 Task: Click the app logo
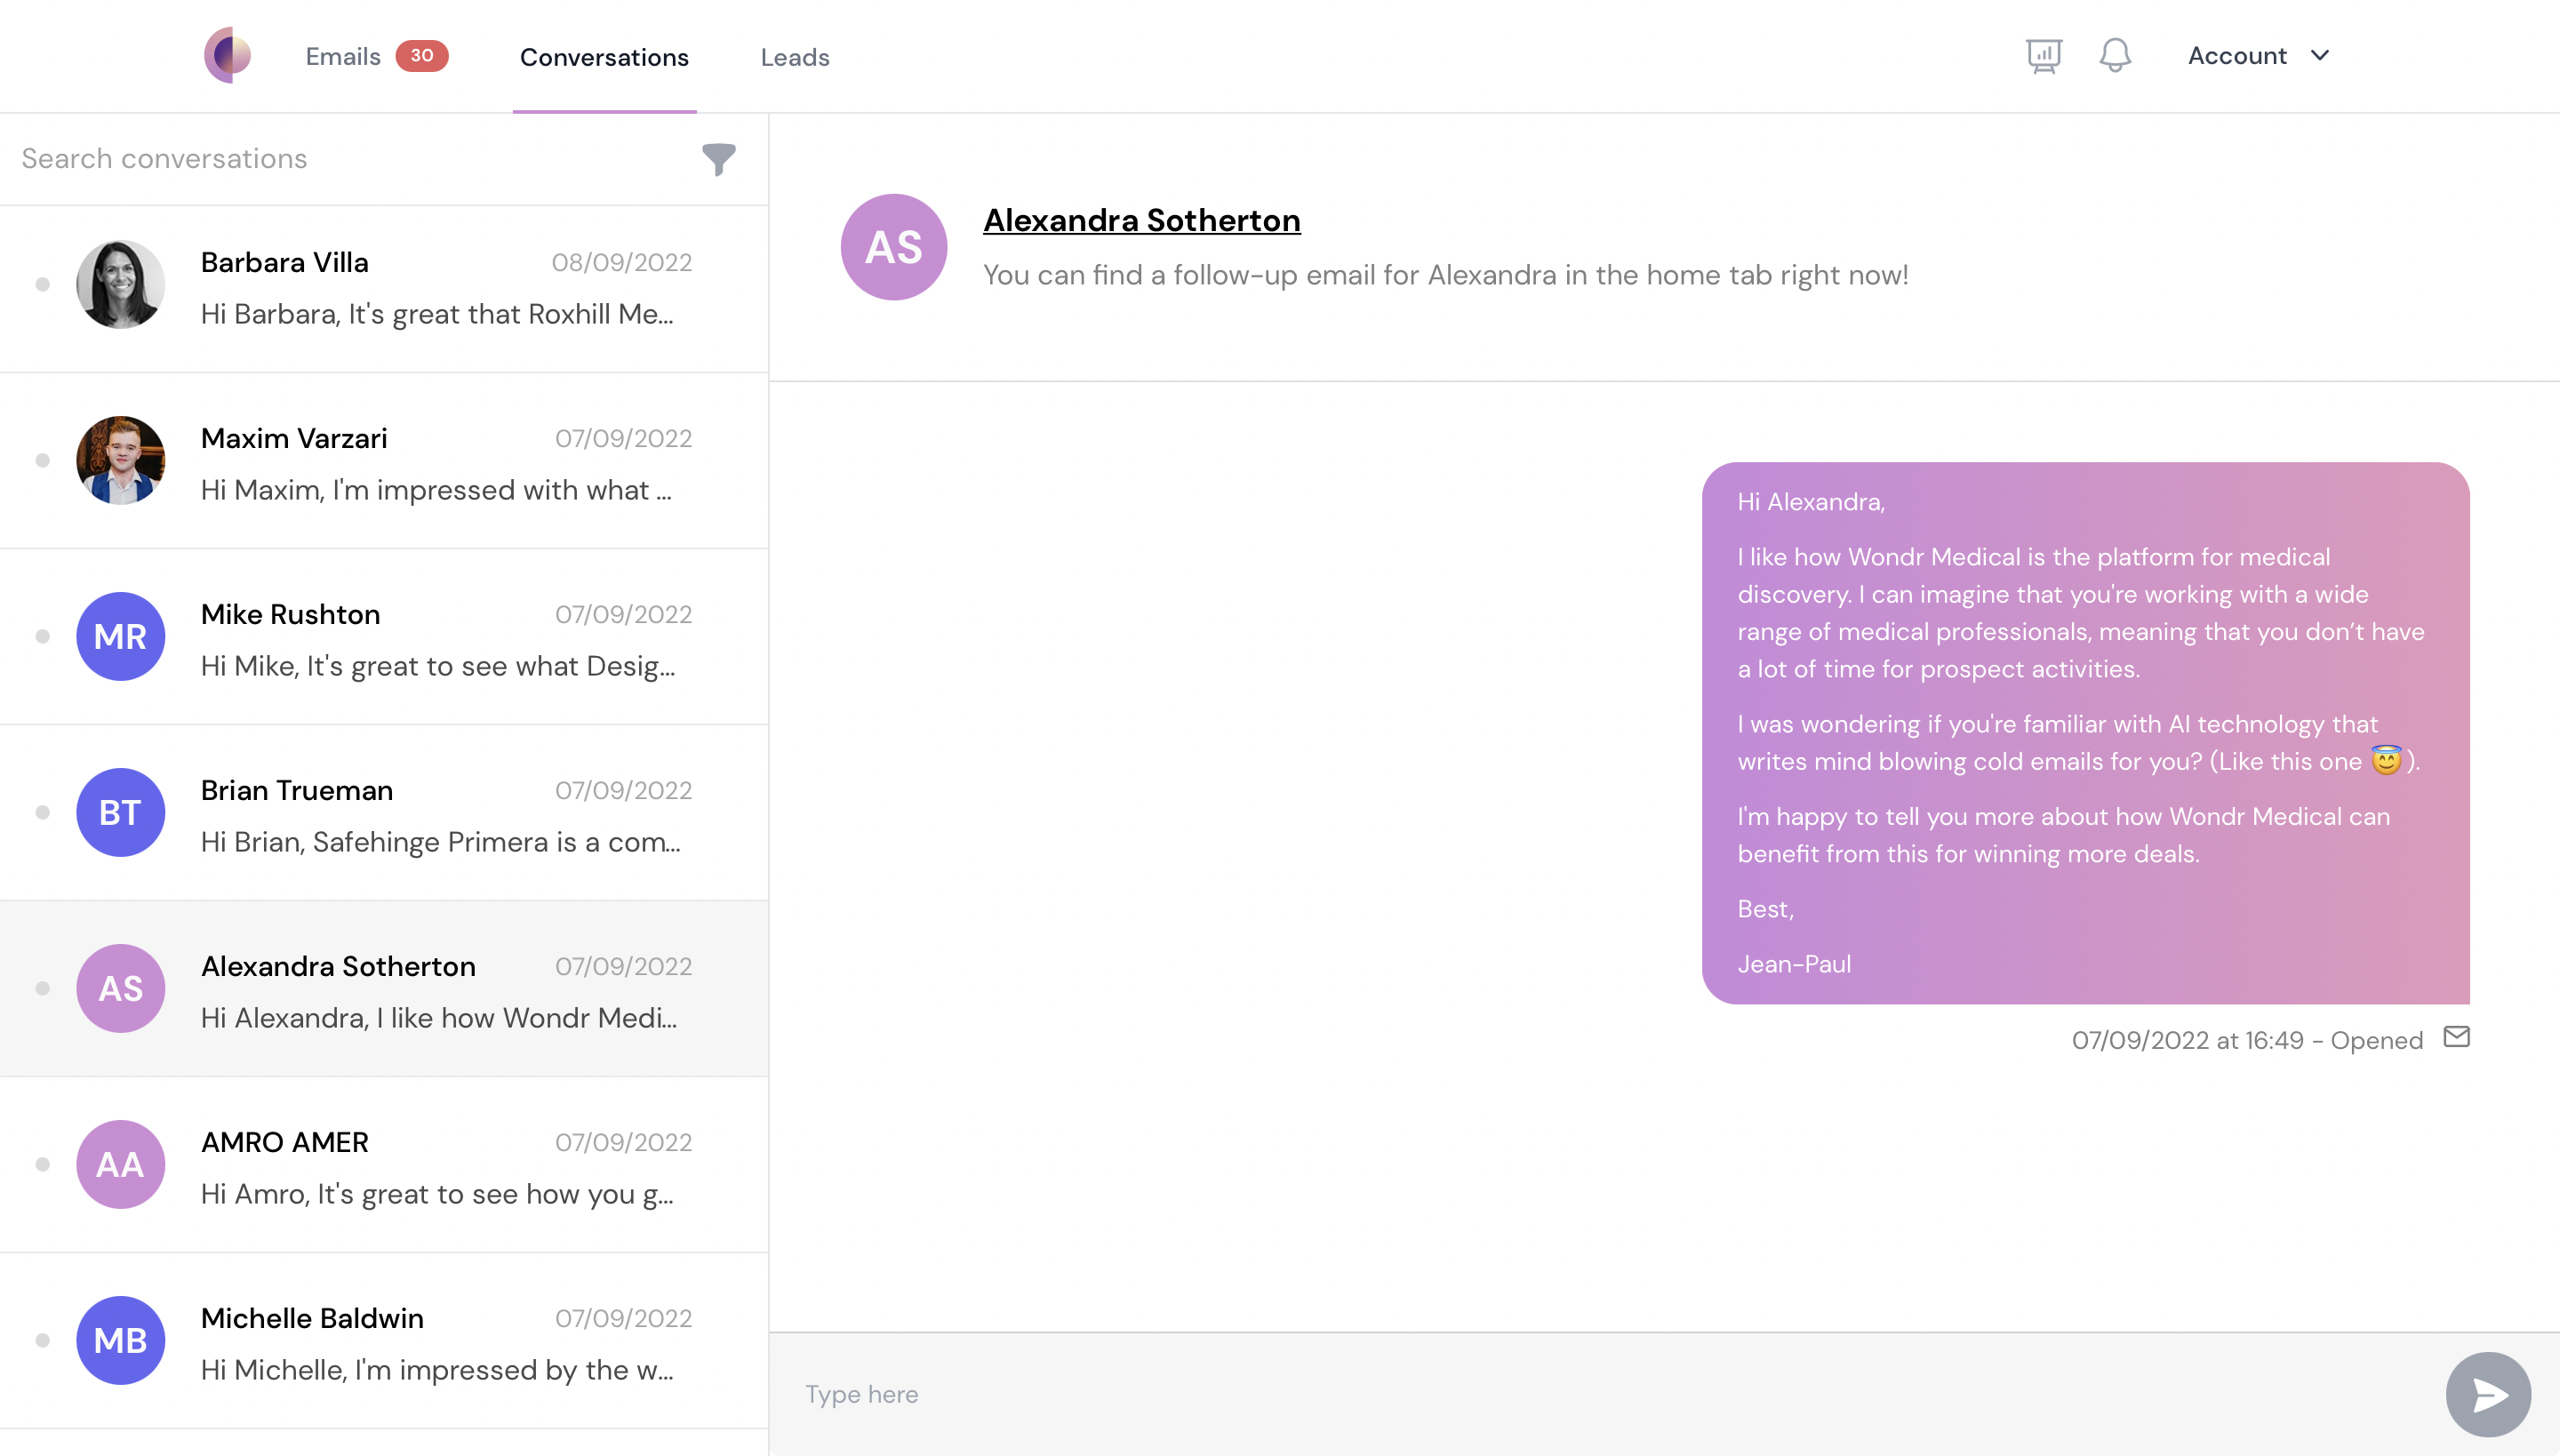click(228, 55)
